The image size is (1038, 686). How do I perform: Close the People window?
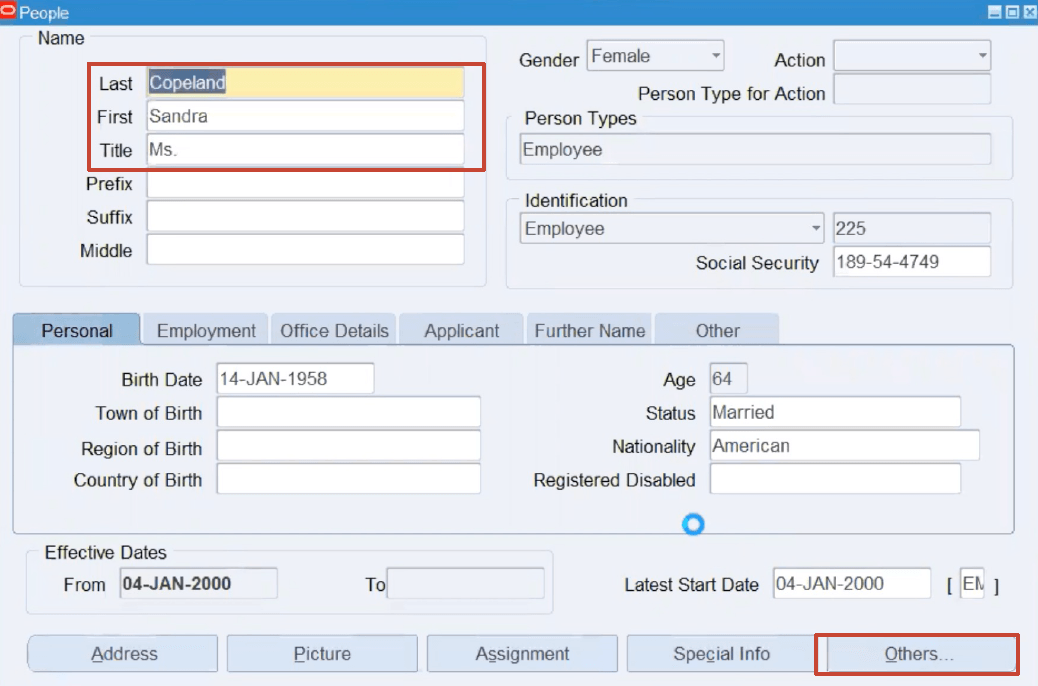1029,12
